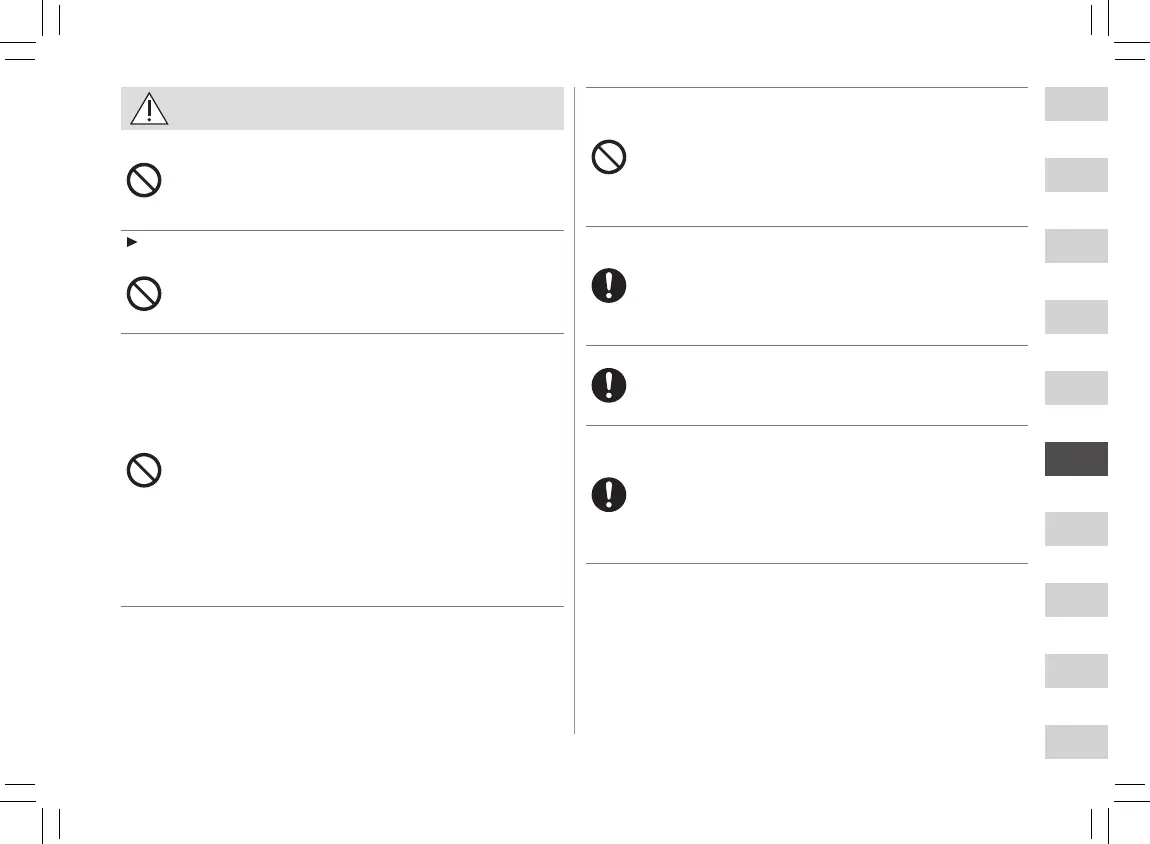Click the prohibition icon below the arrow bullet
The height and width of the screenshot is (844, 1150).
pos(144,293)
